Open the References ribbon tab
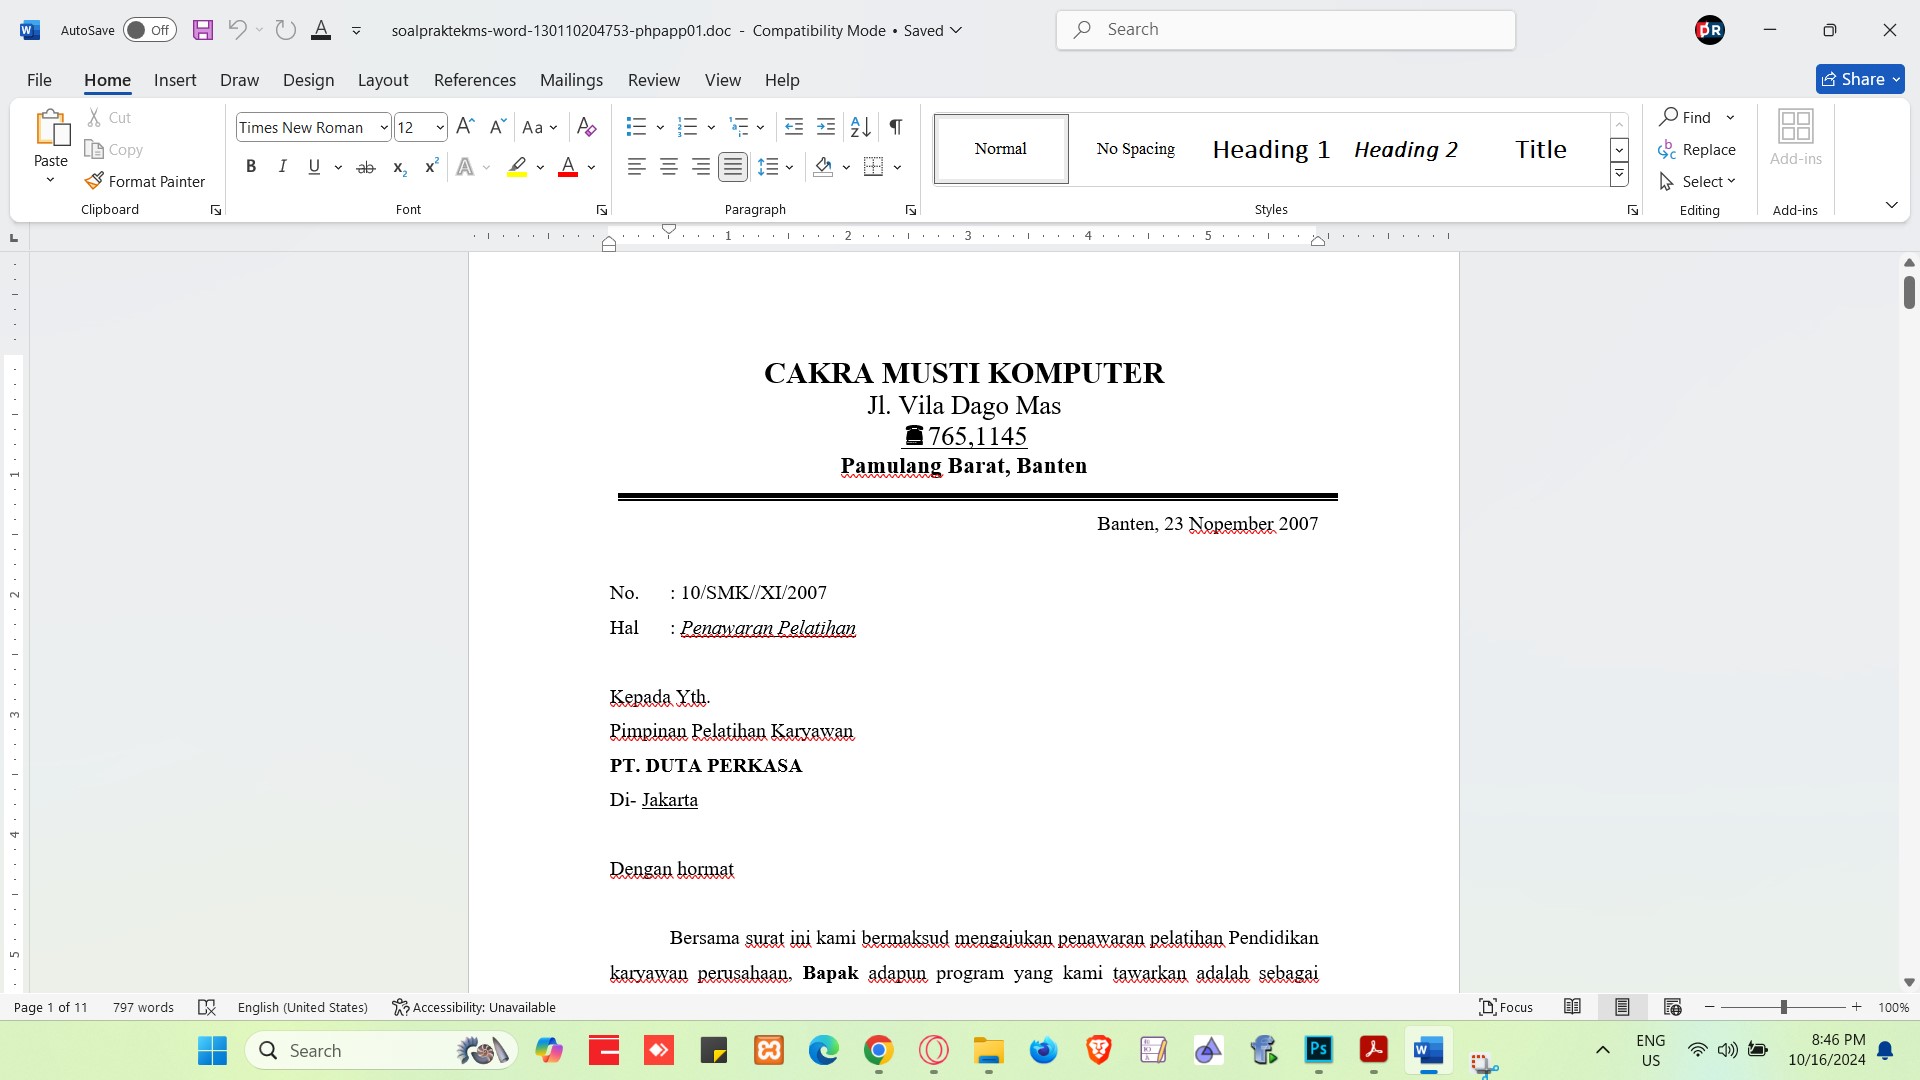This screenshot has height=1080, width=1920. tap(474, 80)
